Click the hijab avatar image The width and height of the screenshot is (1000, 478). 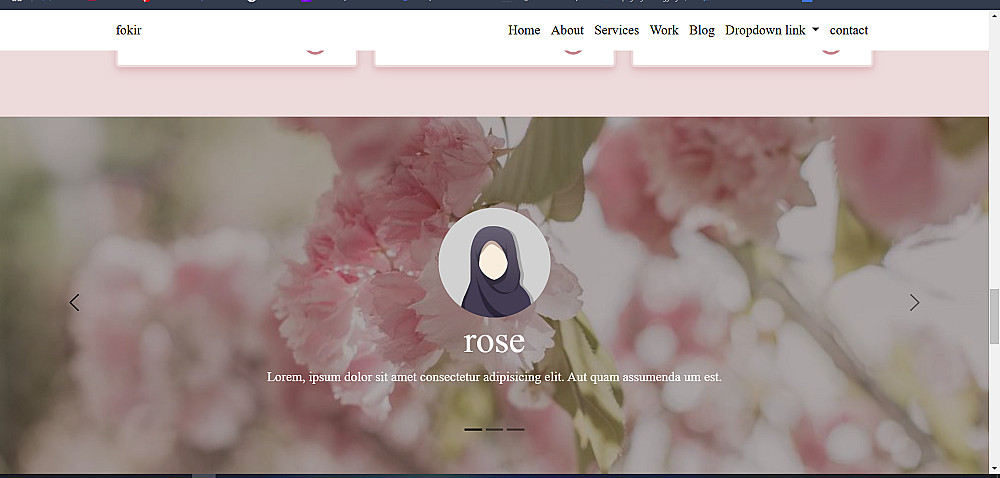(494, 263)
